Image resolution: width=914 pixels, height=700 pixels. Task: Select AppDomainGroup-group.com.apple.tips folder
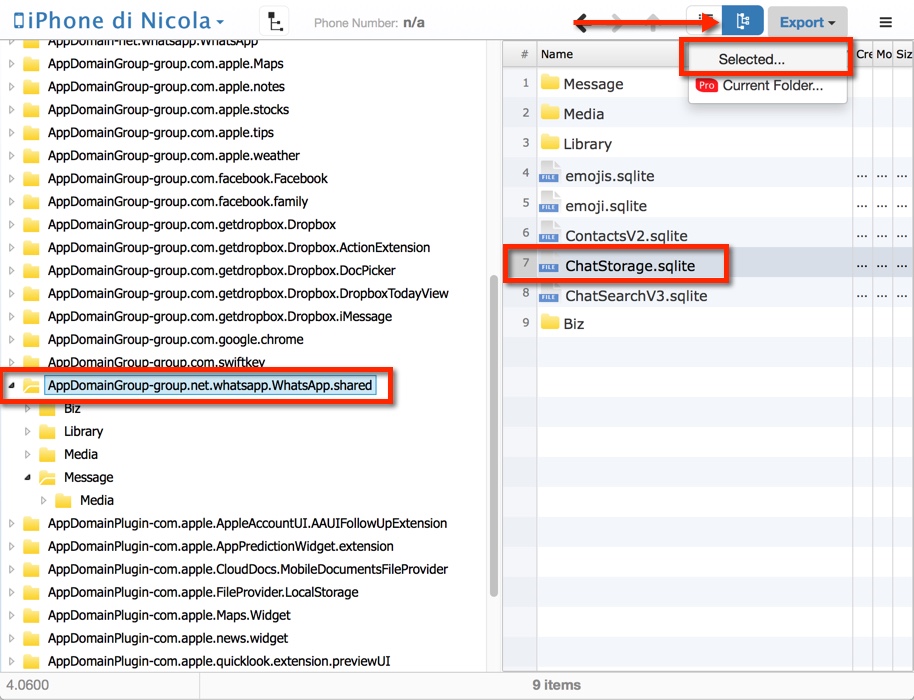(161, 133)
